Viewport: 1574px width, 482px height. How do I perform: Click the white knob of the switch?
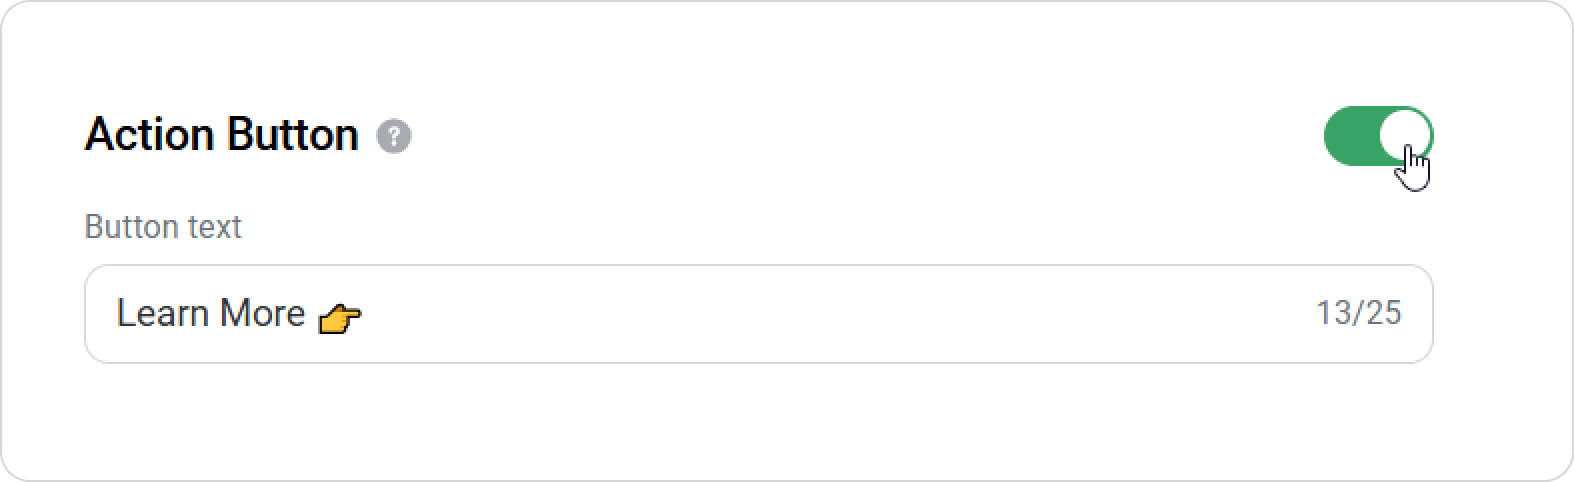[x=1405, y=136]
